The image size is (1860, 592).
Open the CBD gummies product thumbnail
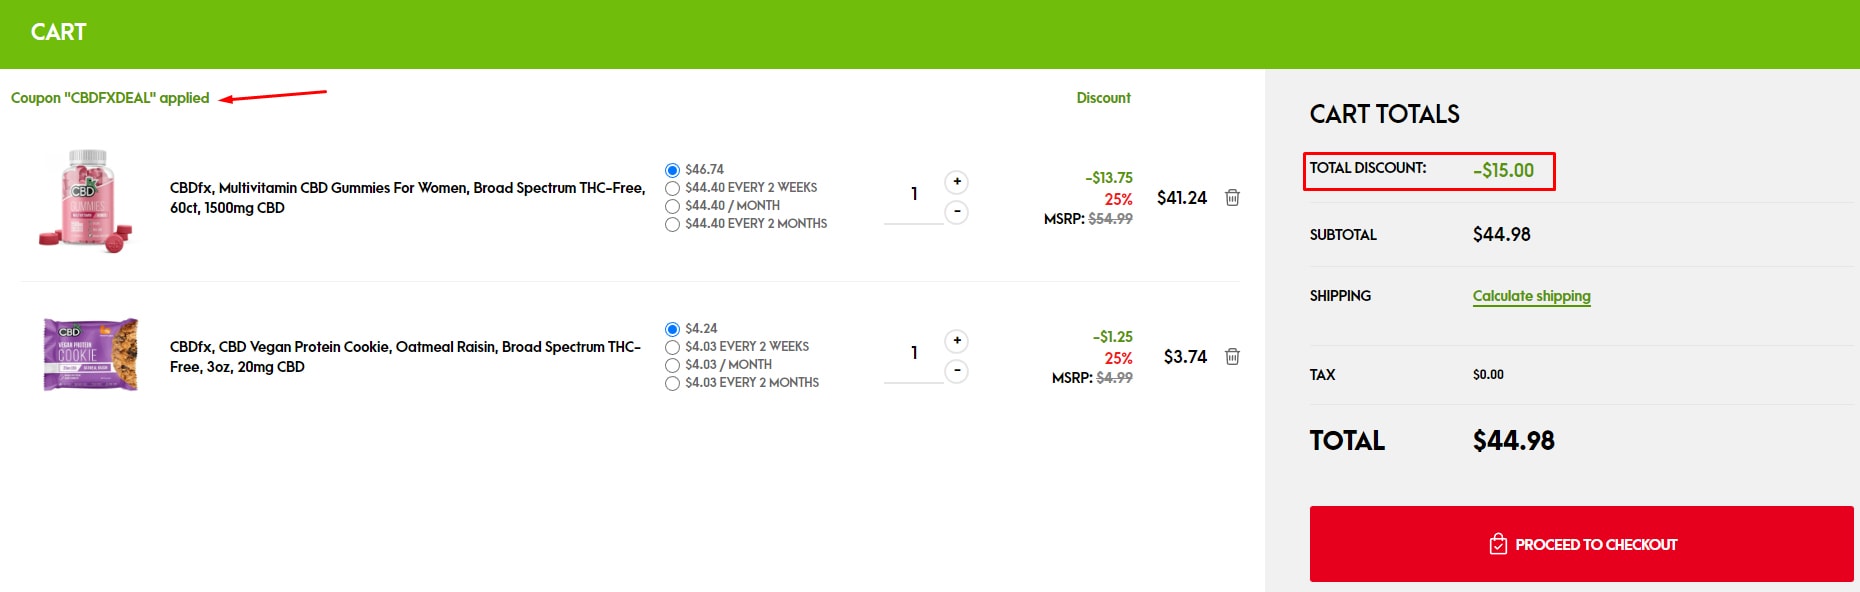87,200
